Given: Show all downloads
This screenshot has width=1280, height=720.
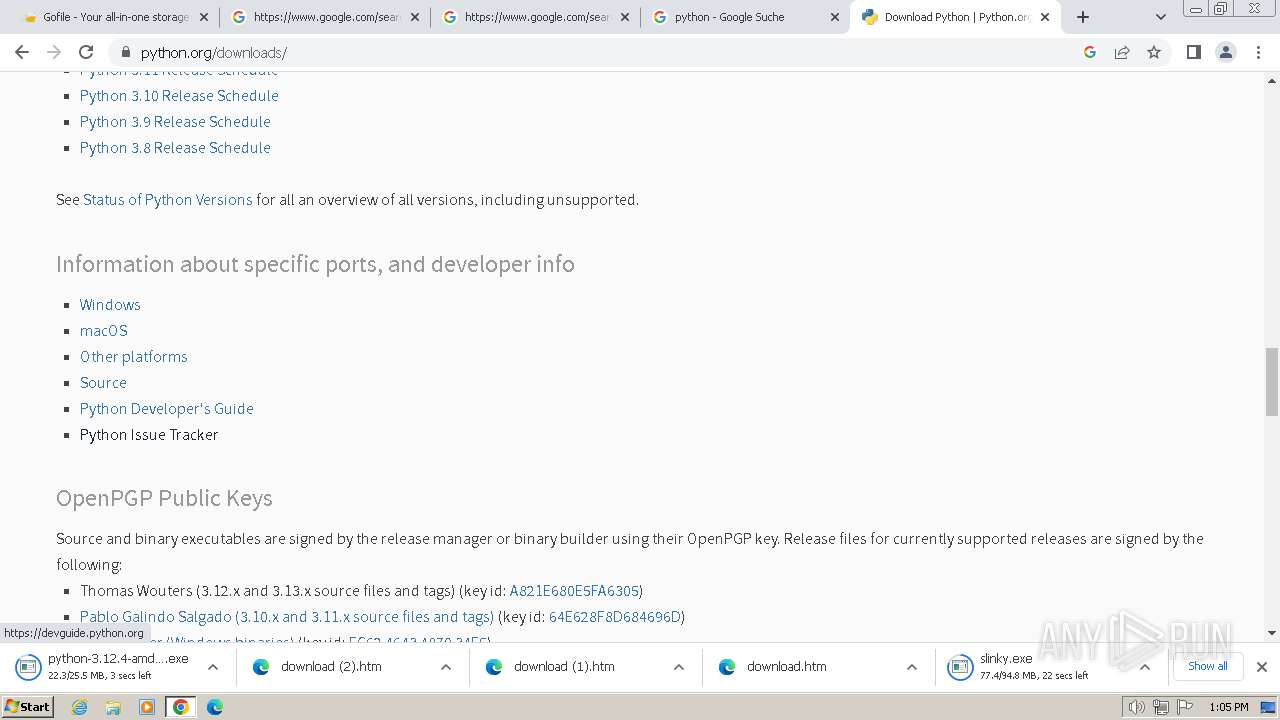Looking at the screenshot, I should pyautogui.click(x=1207, y=666).
